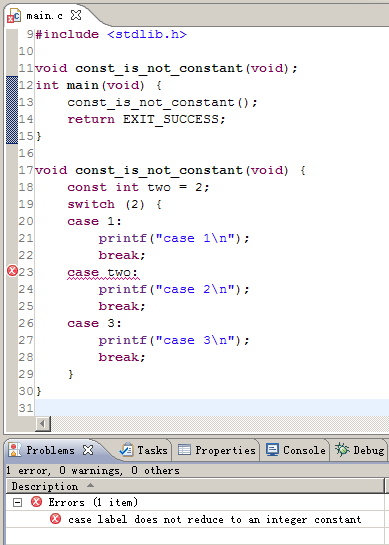The image size is (389, 545).
Task: Click the Tasks clipboard icon
Action: tap(126, 450)
